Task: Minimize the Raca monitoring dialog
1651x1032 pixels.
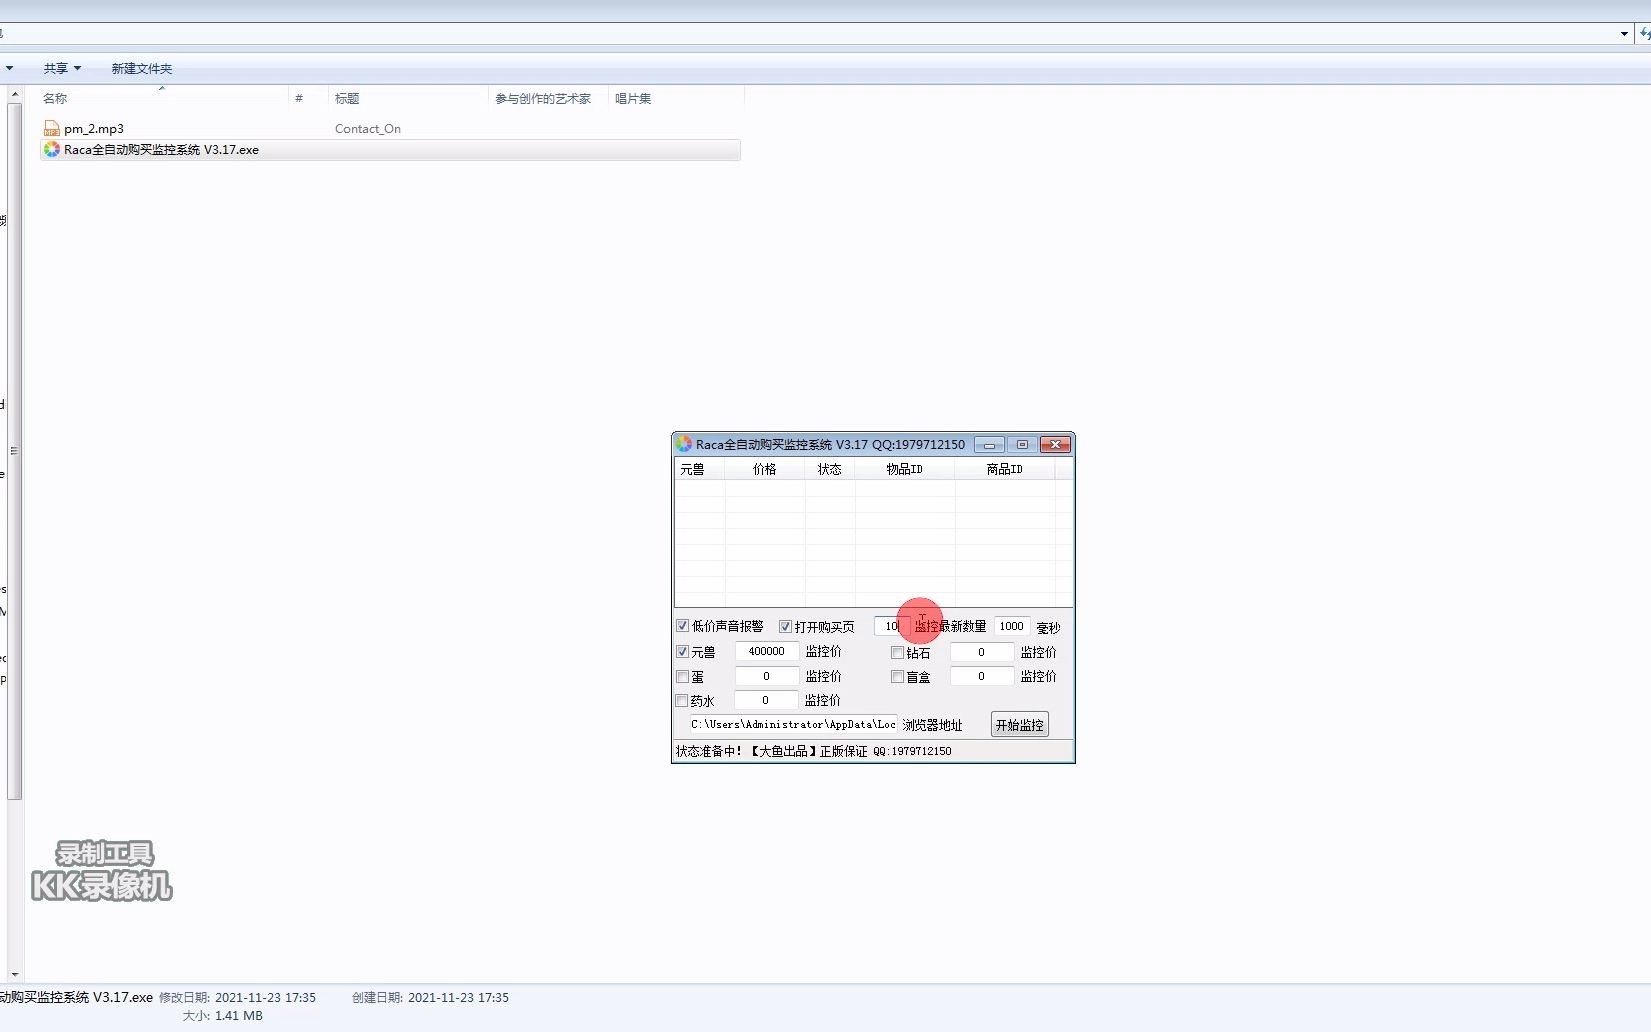Action: point(989,445)
